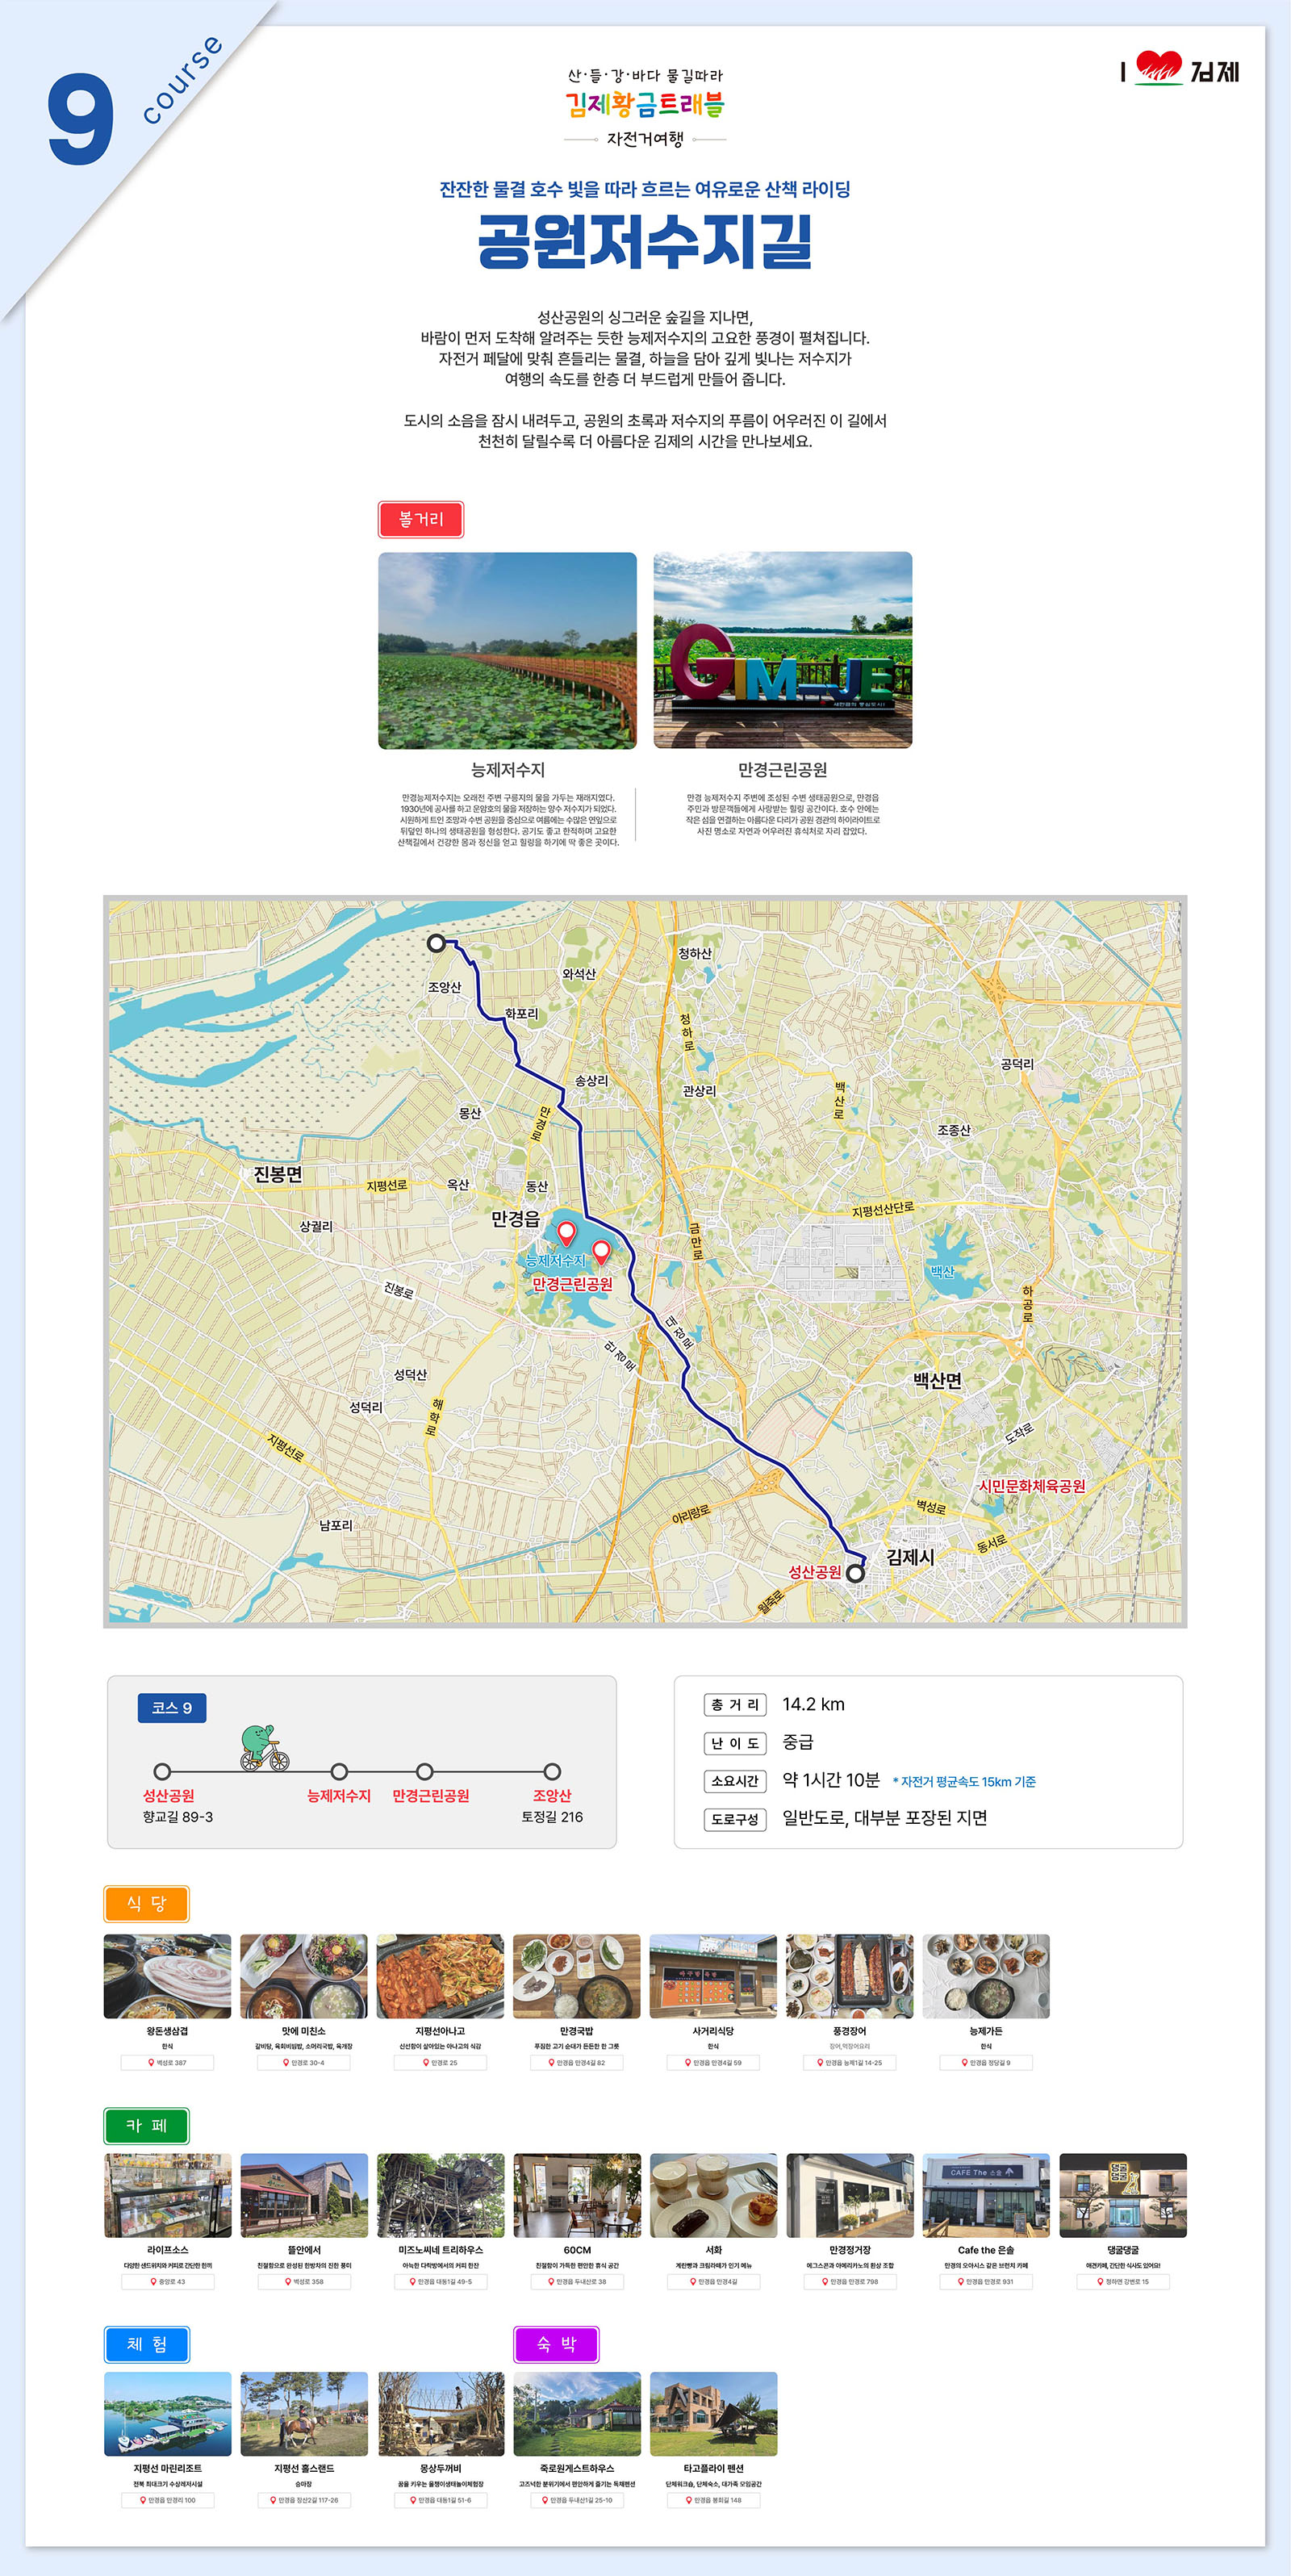Image resolution: width=1291 pixels, height=2576 pixels.
Task: Click the 코스 9 blue badge
Action: 172,1708
